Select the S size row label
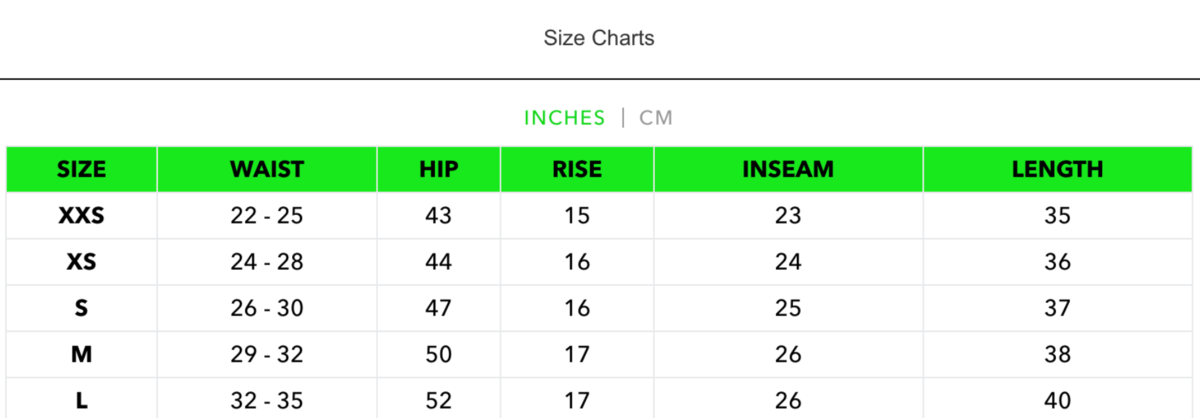Viewport: 1200px width, 418px height. tap(81, 308)
